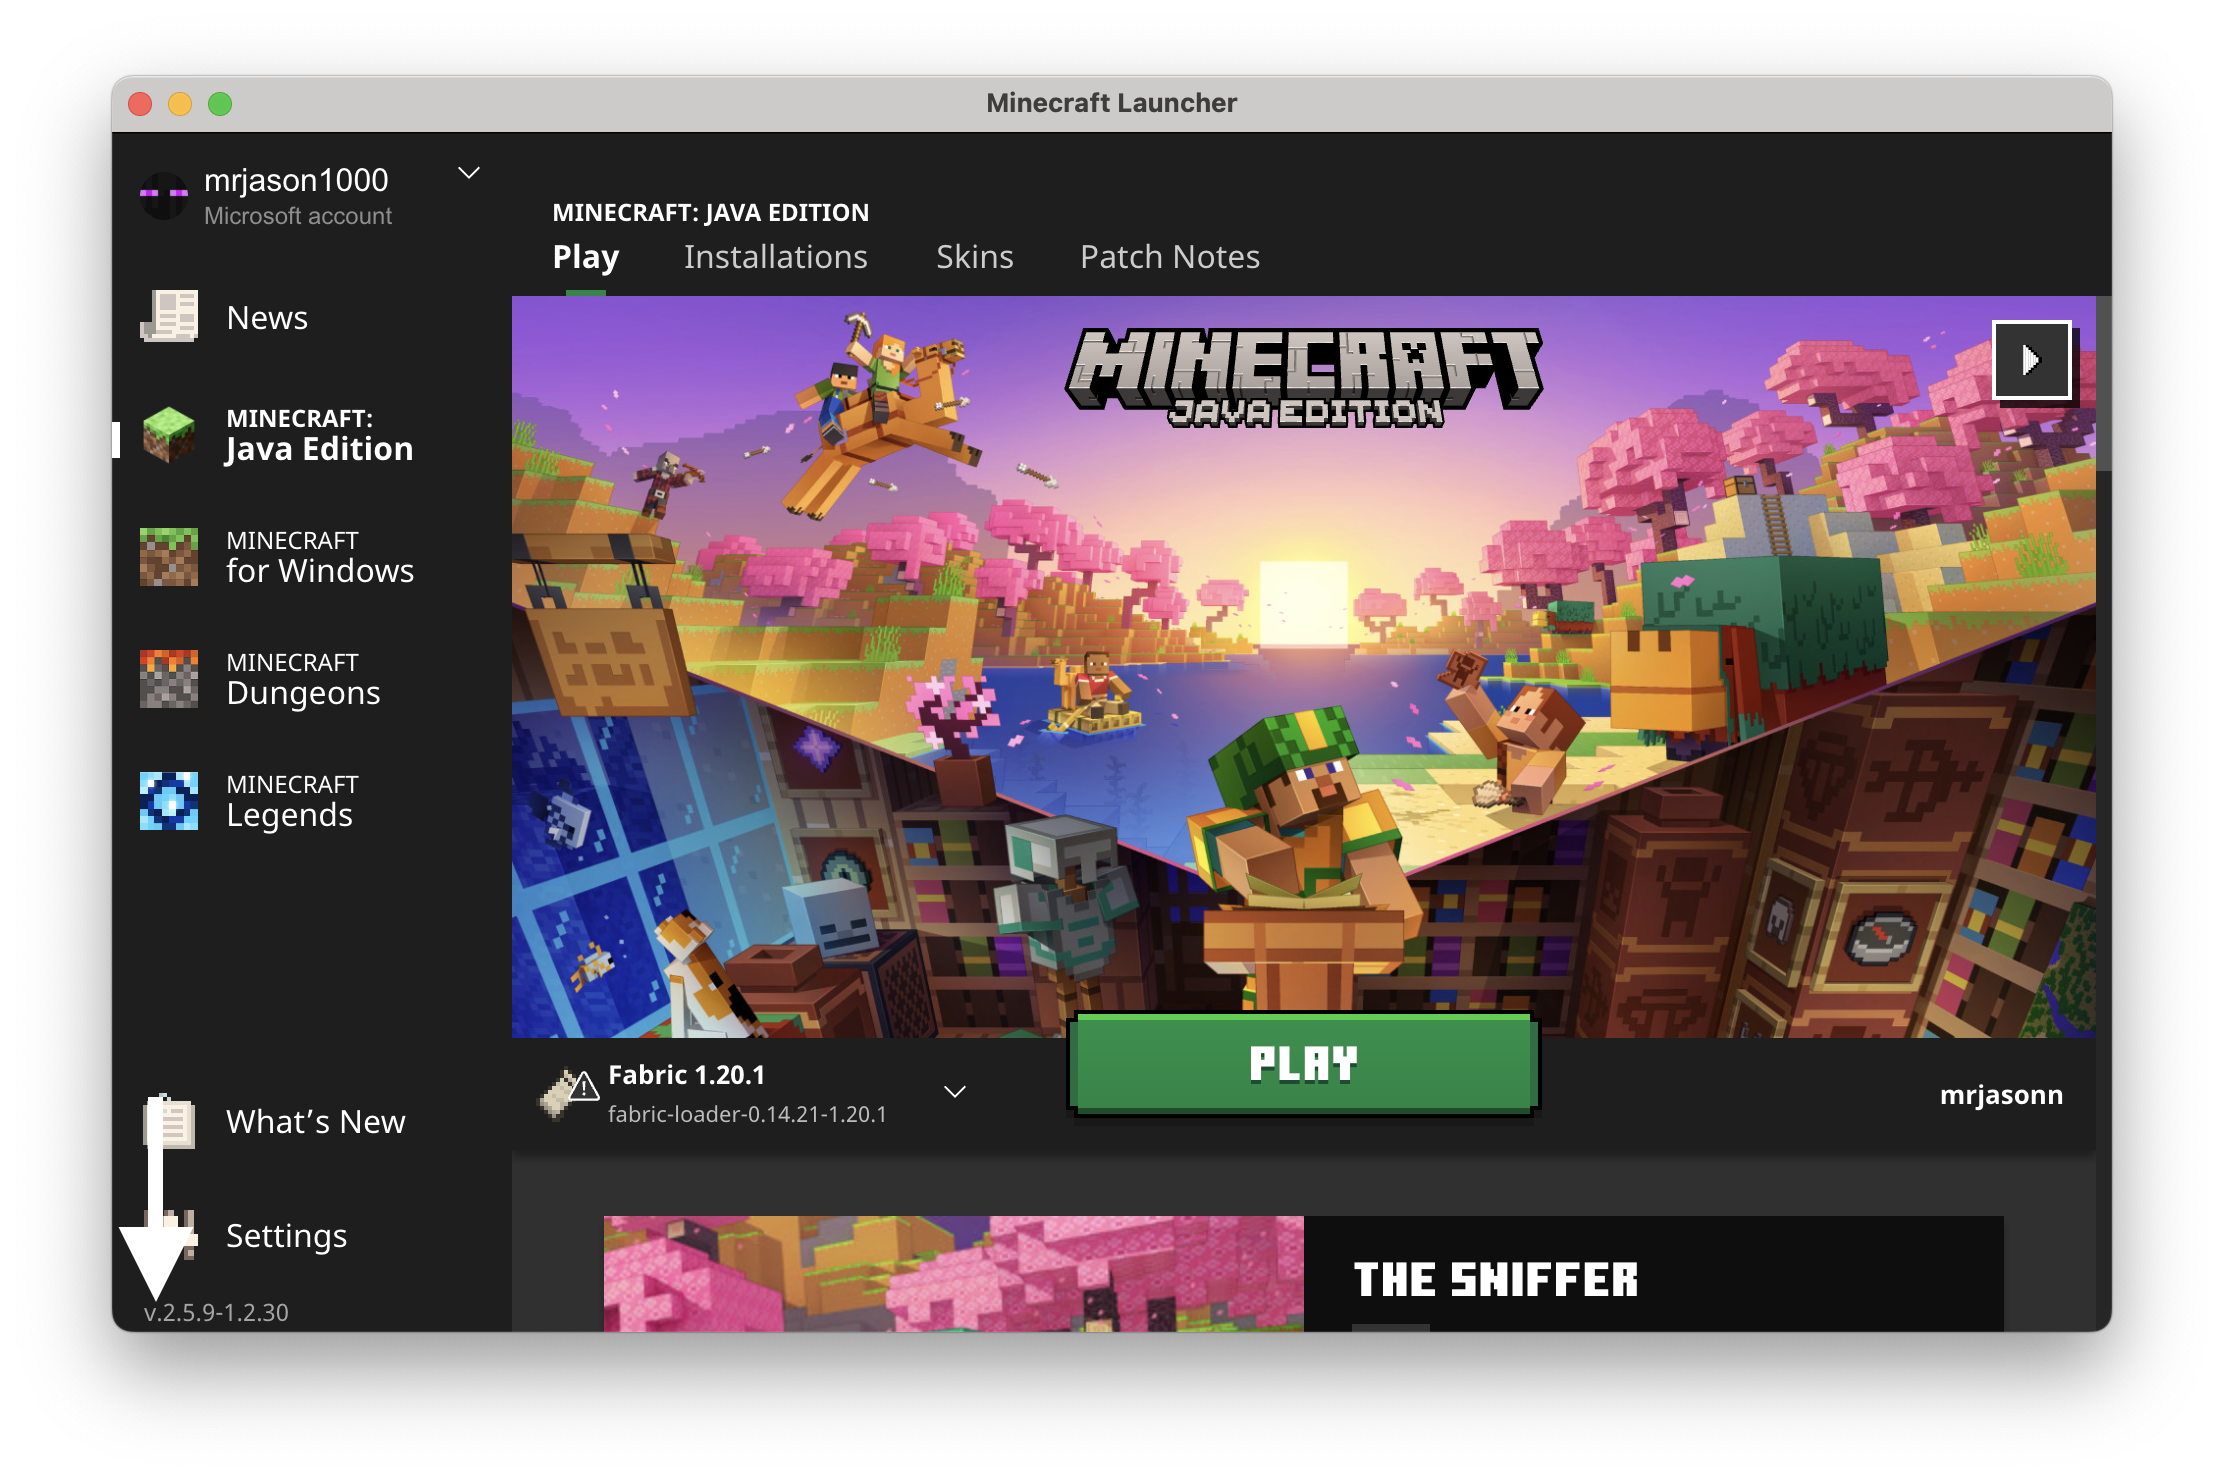Click the launcher version number text

pos(216,1312)
